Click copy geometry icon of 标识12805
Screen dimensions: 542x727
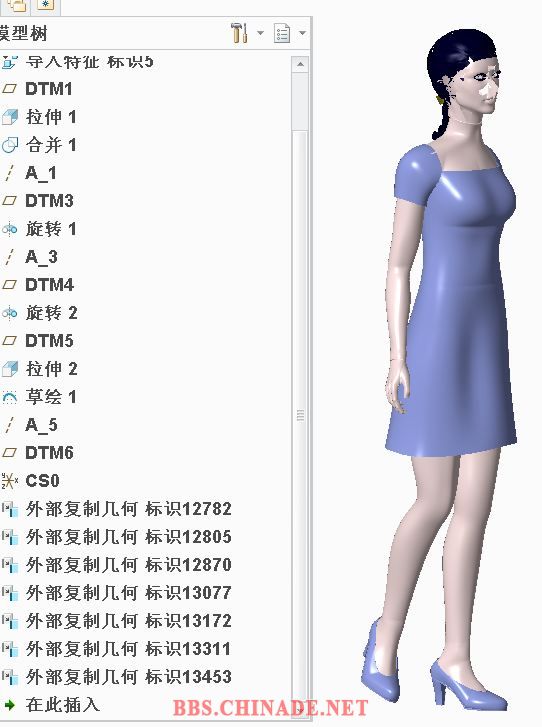(10, 537)
